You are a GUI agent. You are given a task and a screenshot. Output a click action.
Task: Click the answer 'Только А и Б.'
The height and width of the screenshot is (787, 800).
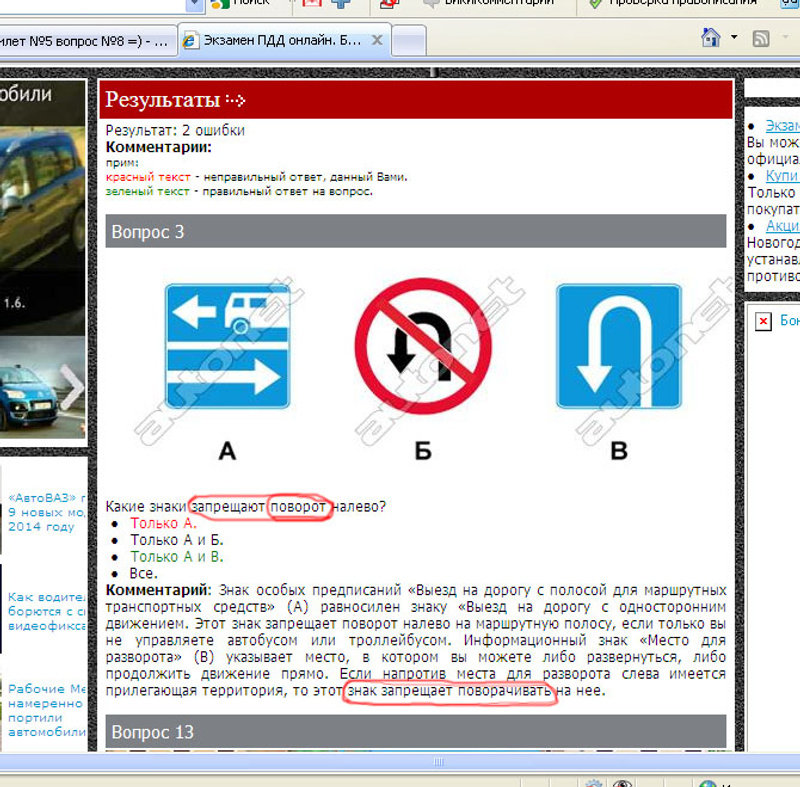pos(177,540)
